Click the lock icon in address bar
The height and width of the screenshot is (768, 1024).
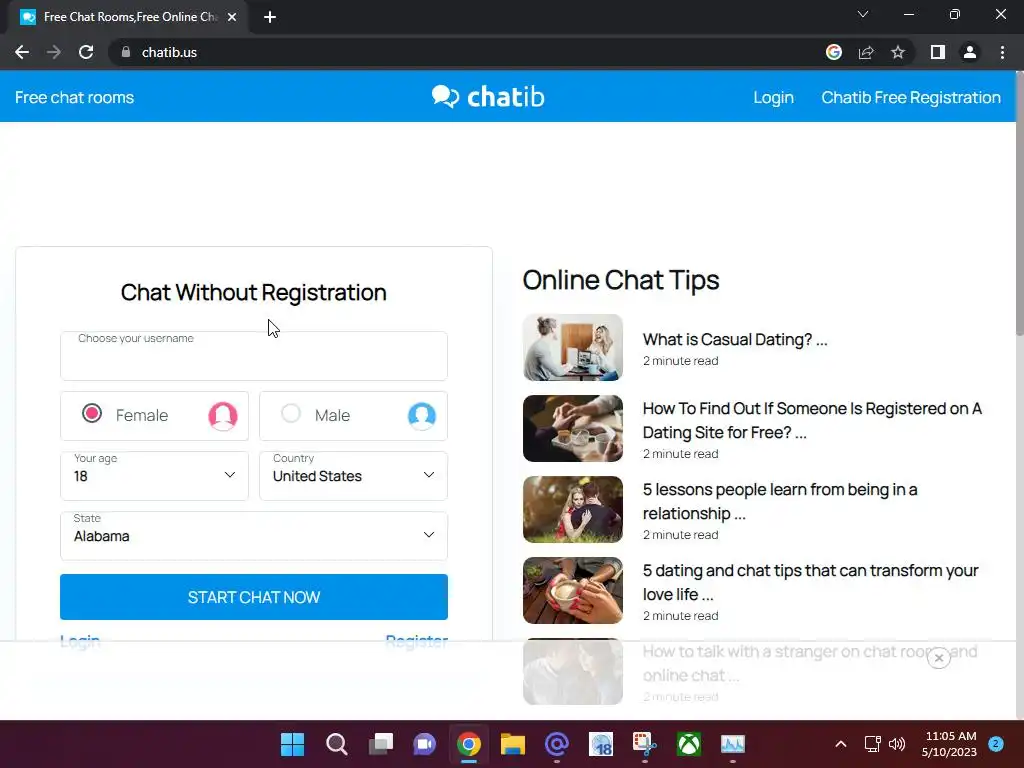coord(126,52)
